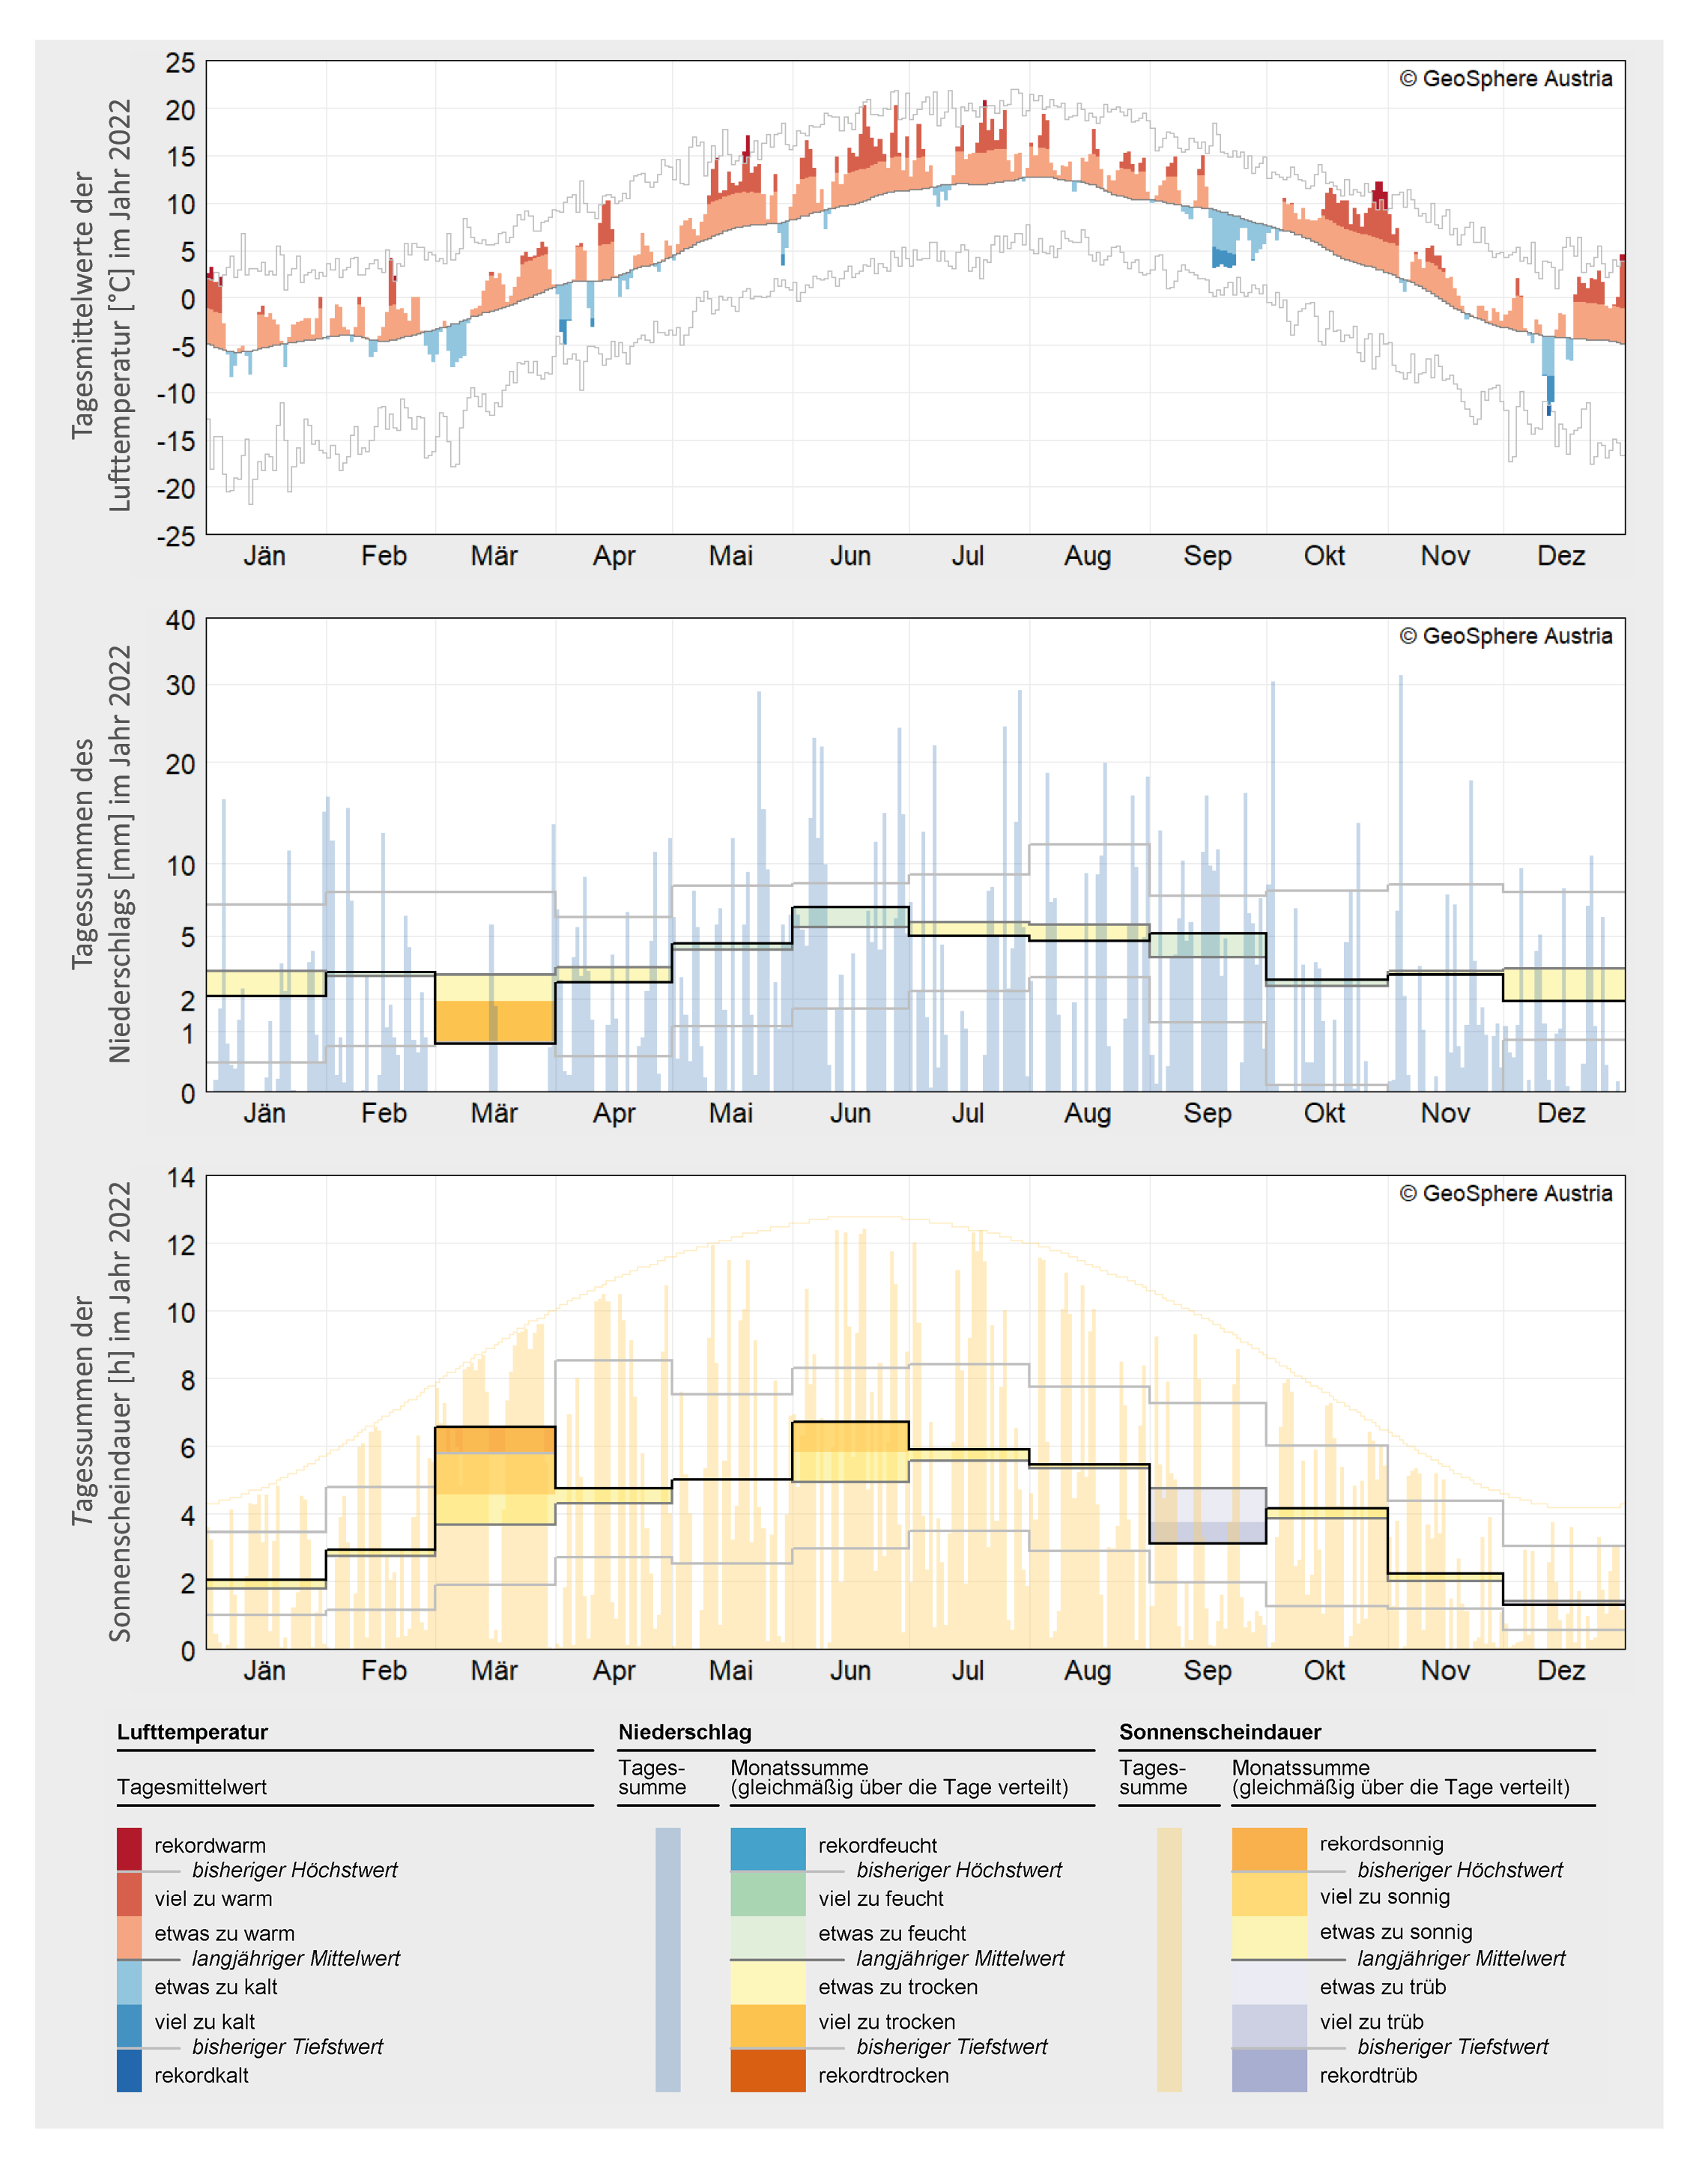Click the Niederschlag legend heading
1708x2159 pixels.
click(684, 1732)
